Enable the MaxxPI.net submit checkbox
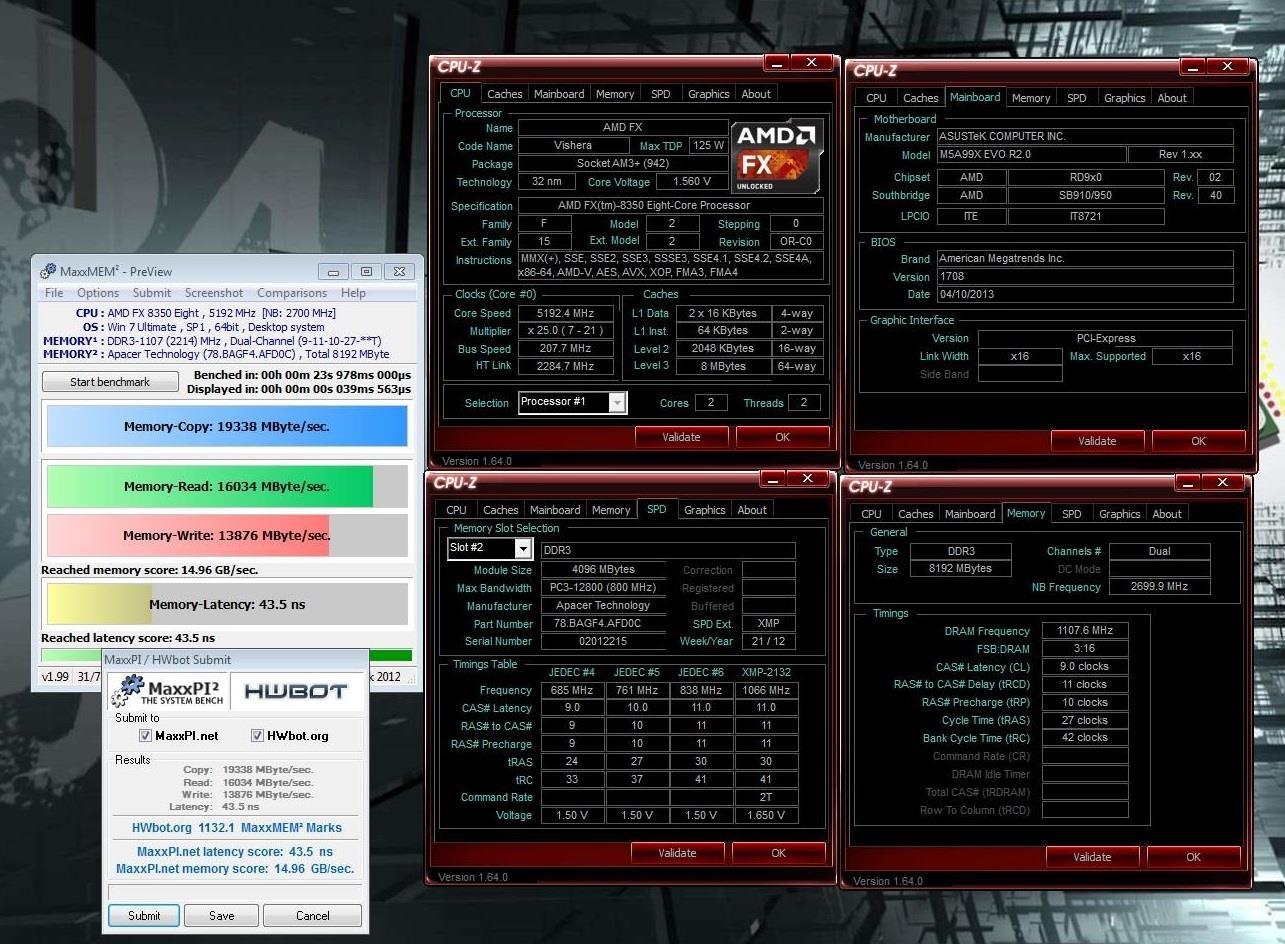This screenshot has width=1285, height=944. 146,736
